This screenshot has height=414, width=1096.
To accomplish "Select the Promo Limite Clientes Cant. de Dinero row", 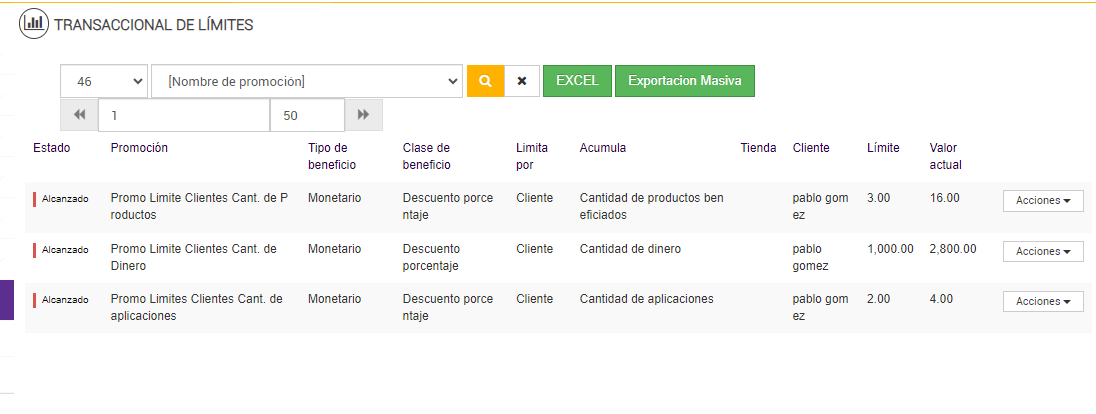I will tap(193, 257).
